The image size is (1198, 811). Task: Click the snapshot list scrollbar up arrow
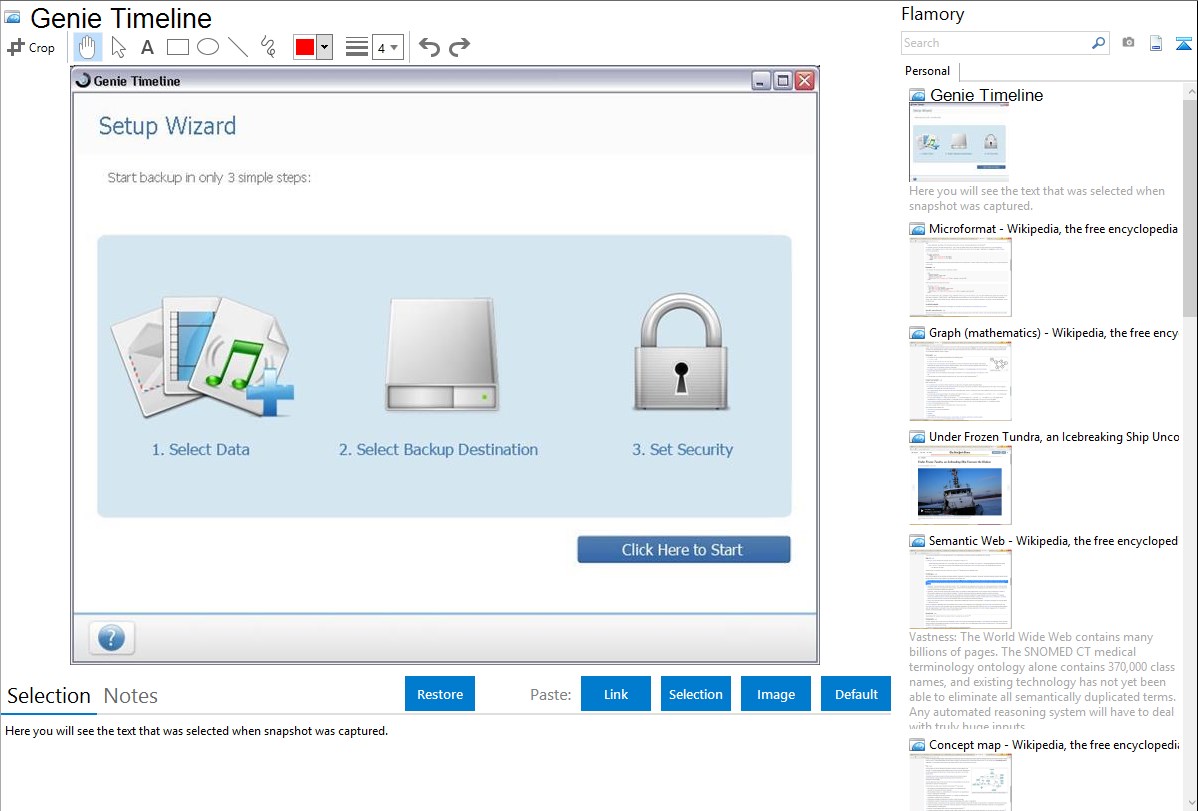point(1190,91)
